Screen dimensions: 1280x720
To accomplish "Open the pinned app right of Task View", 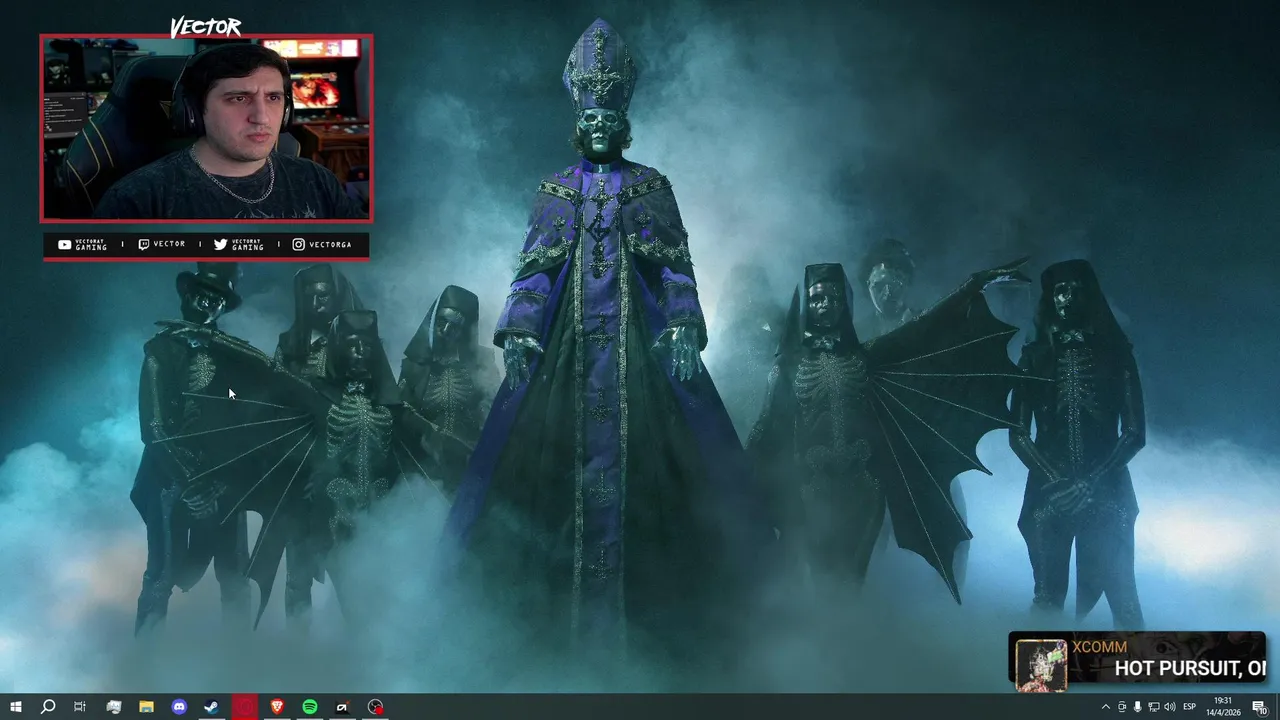I will point(113,707).
